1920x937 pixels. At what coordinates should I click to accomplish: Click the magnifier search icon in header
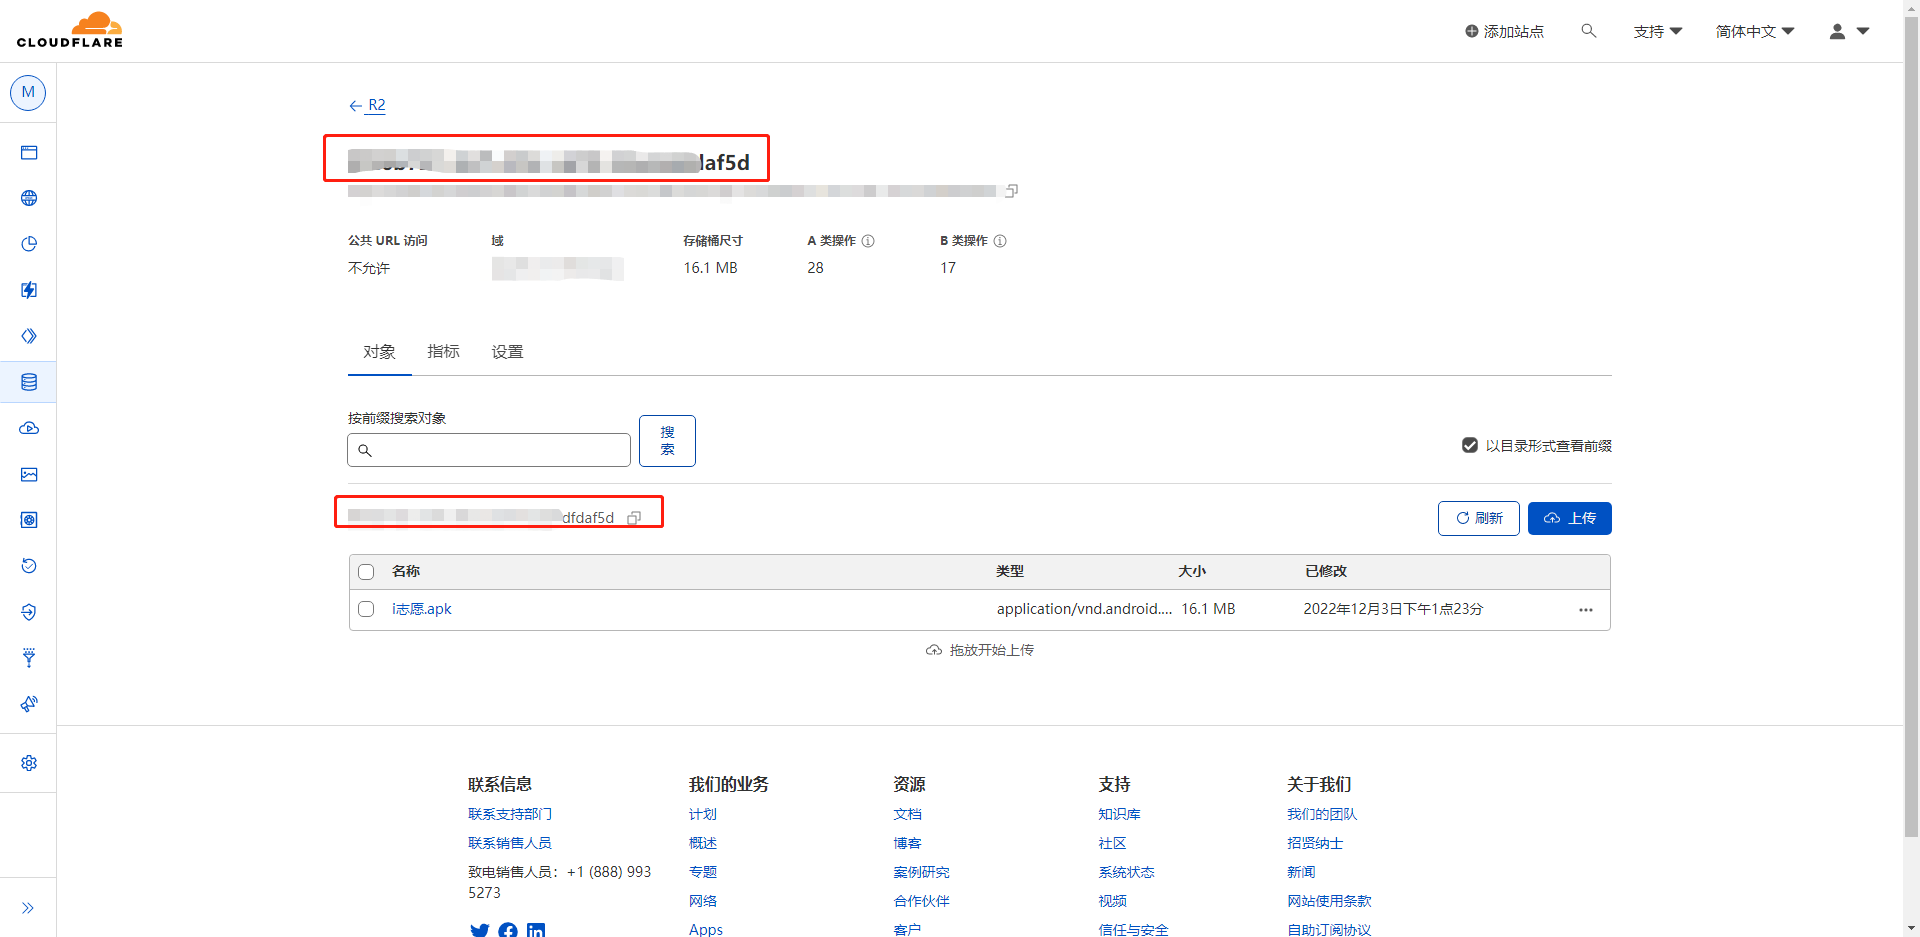(x=1588, y=31)
